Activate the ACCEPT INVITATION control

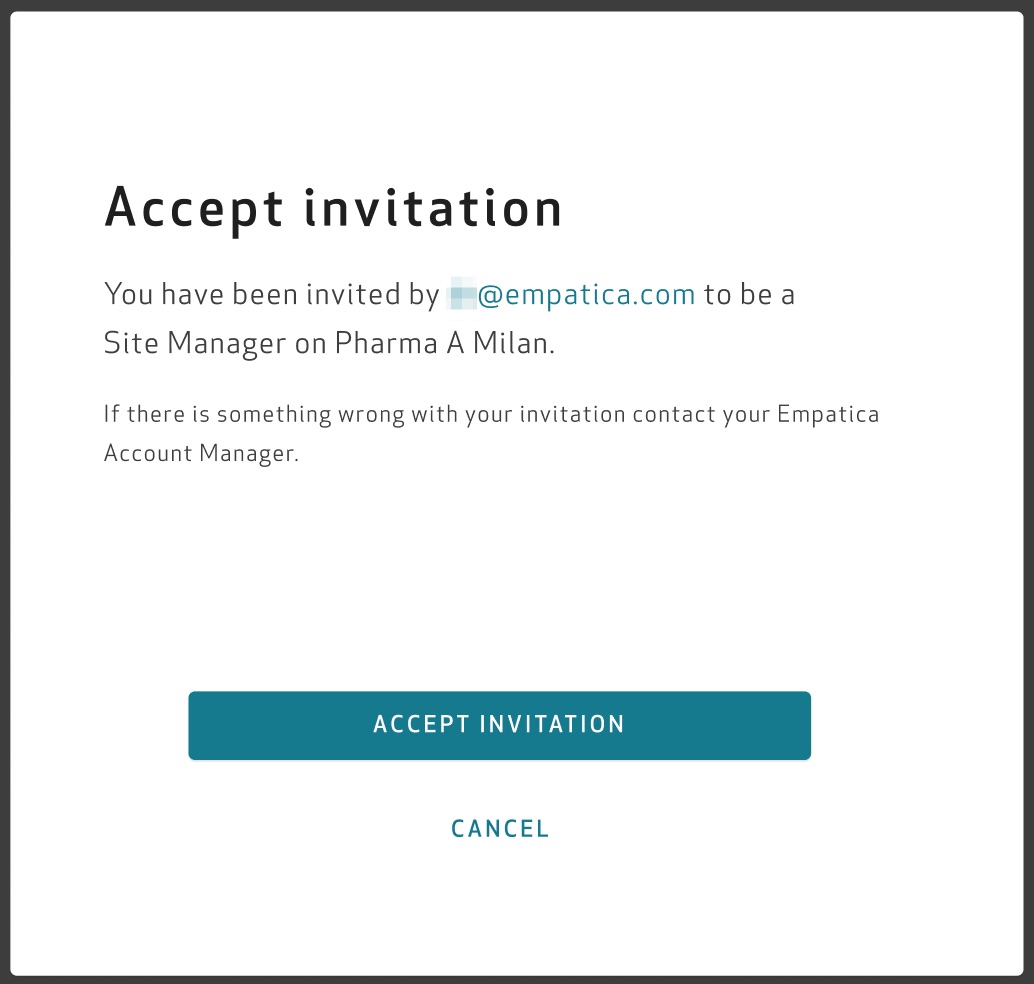[x=499, y=724]
